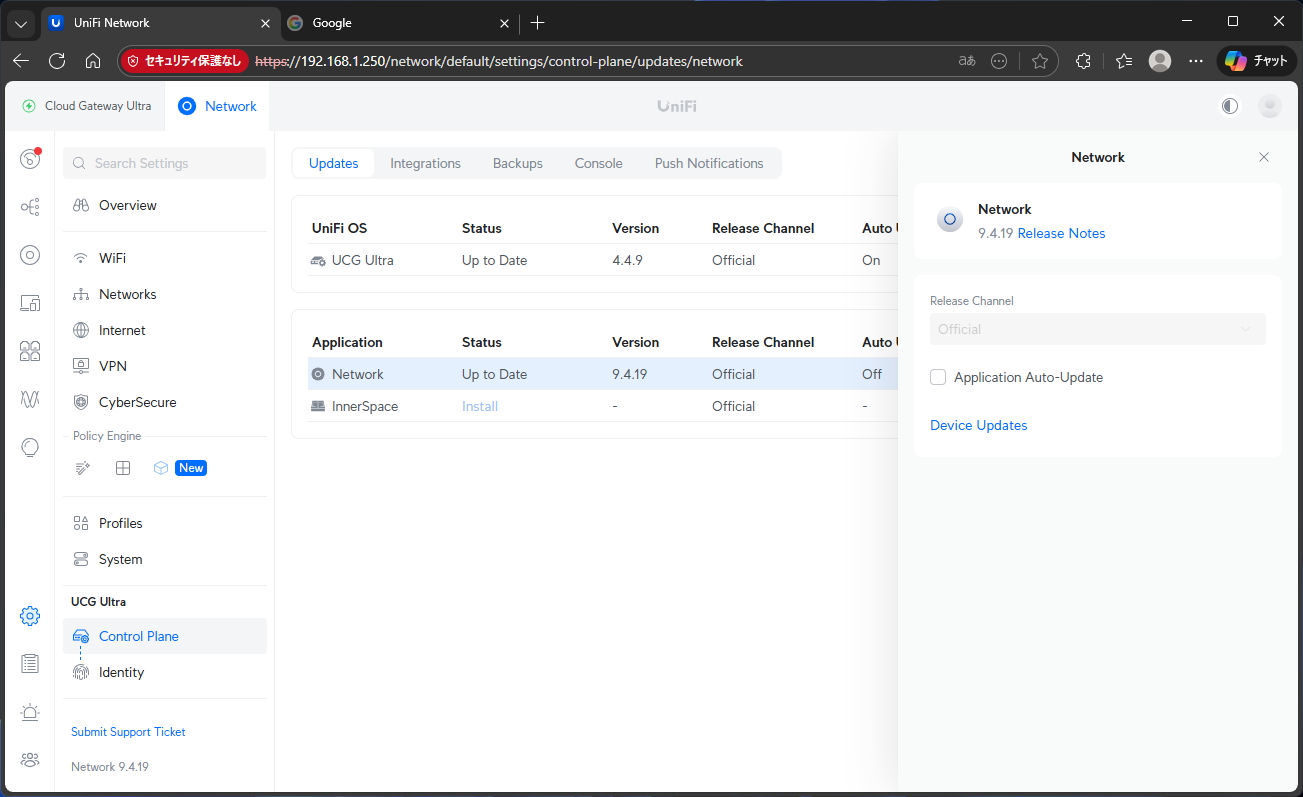Open the Dashboard icon with red notification dot
The image size is (1303, 797).
tap(30, 159)
